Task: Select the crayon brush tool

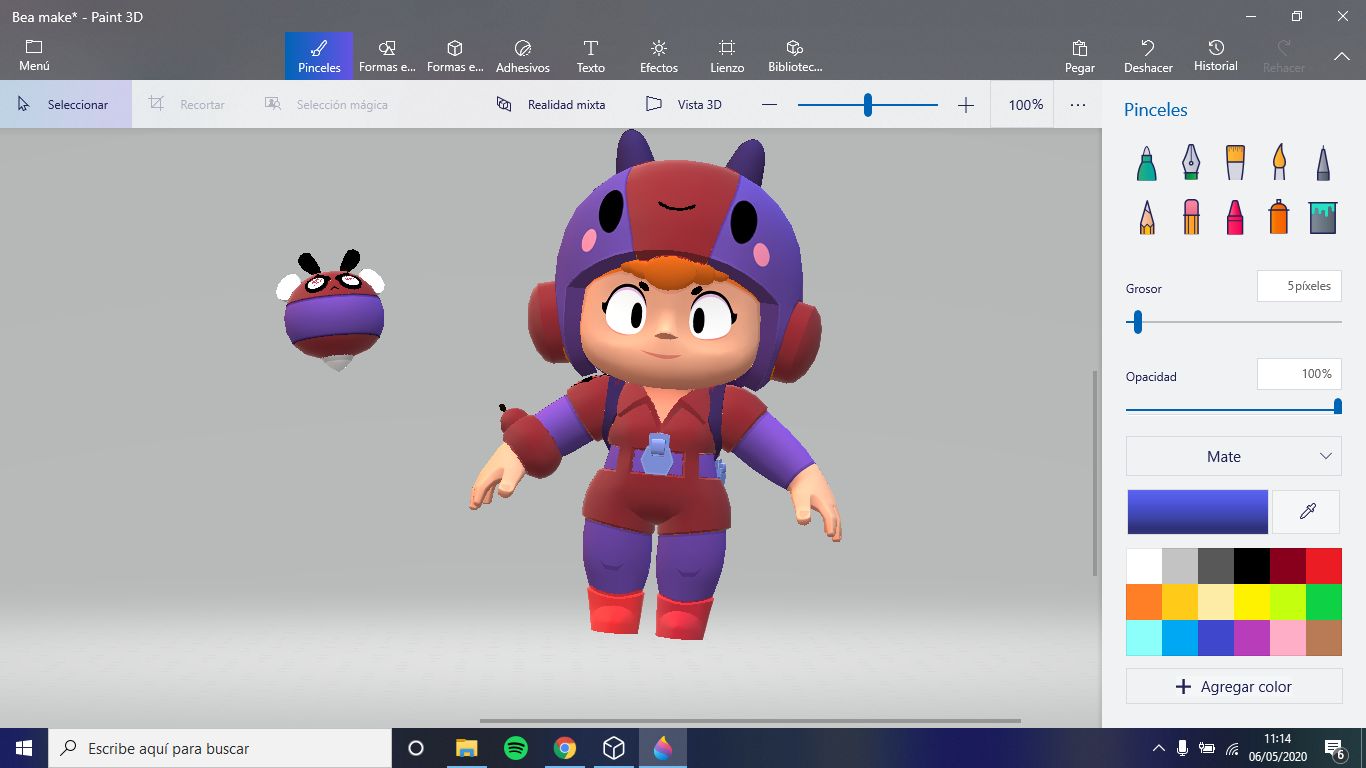Action: (x=1234, y=215)
